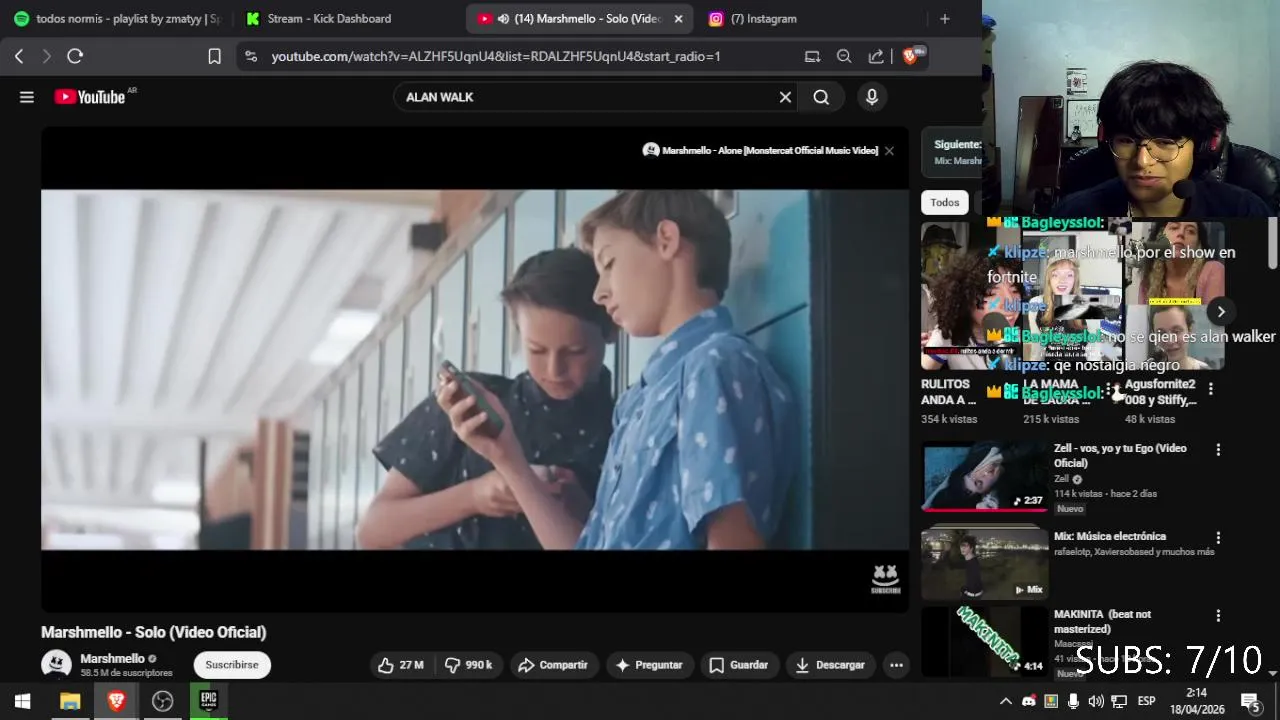Click the video player to pause
The width and height of the screenshot is (1280, 720).
click(x=475, y=369)
